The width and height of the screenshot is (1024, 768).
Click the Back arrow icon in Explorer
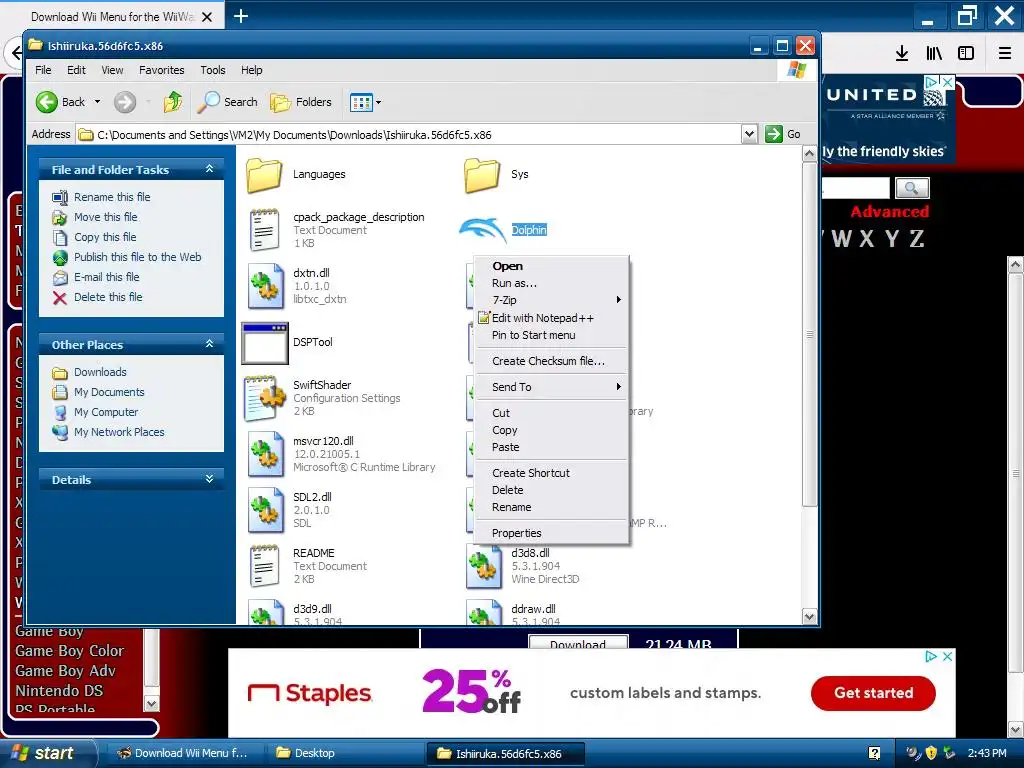(x=47, y=102)
